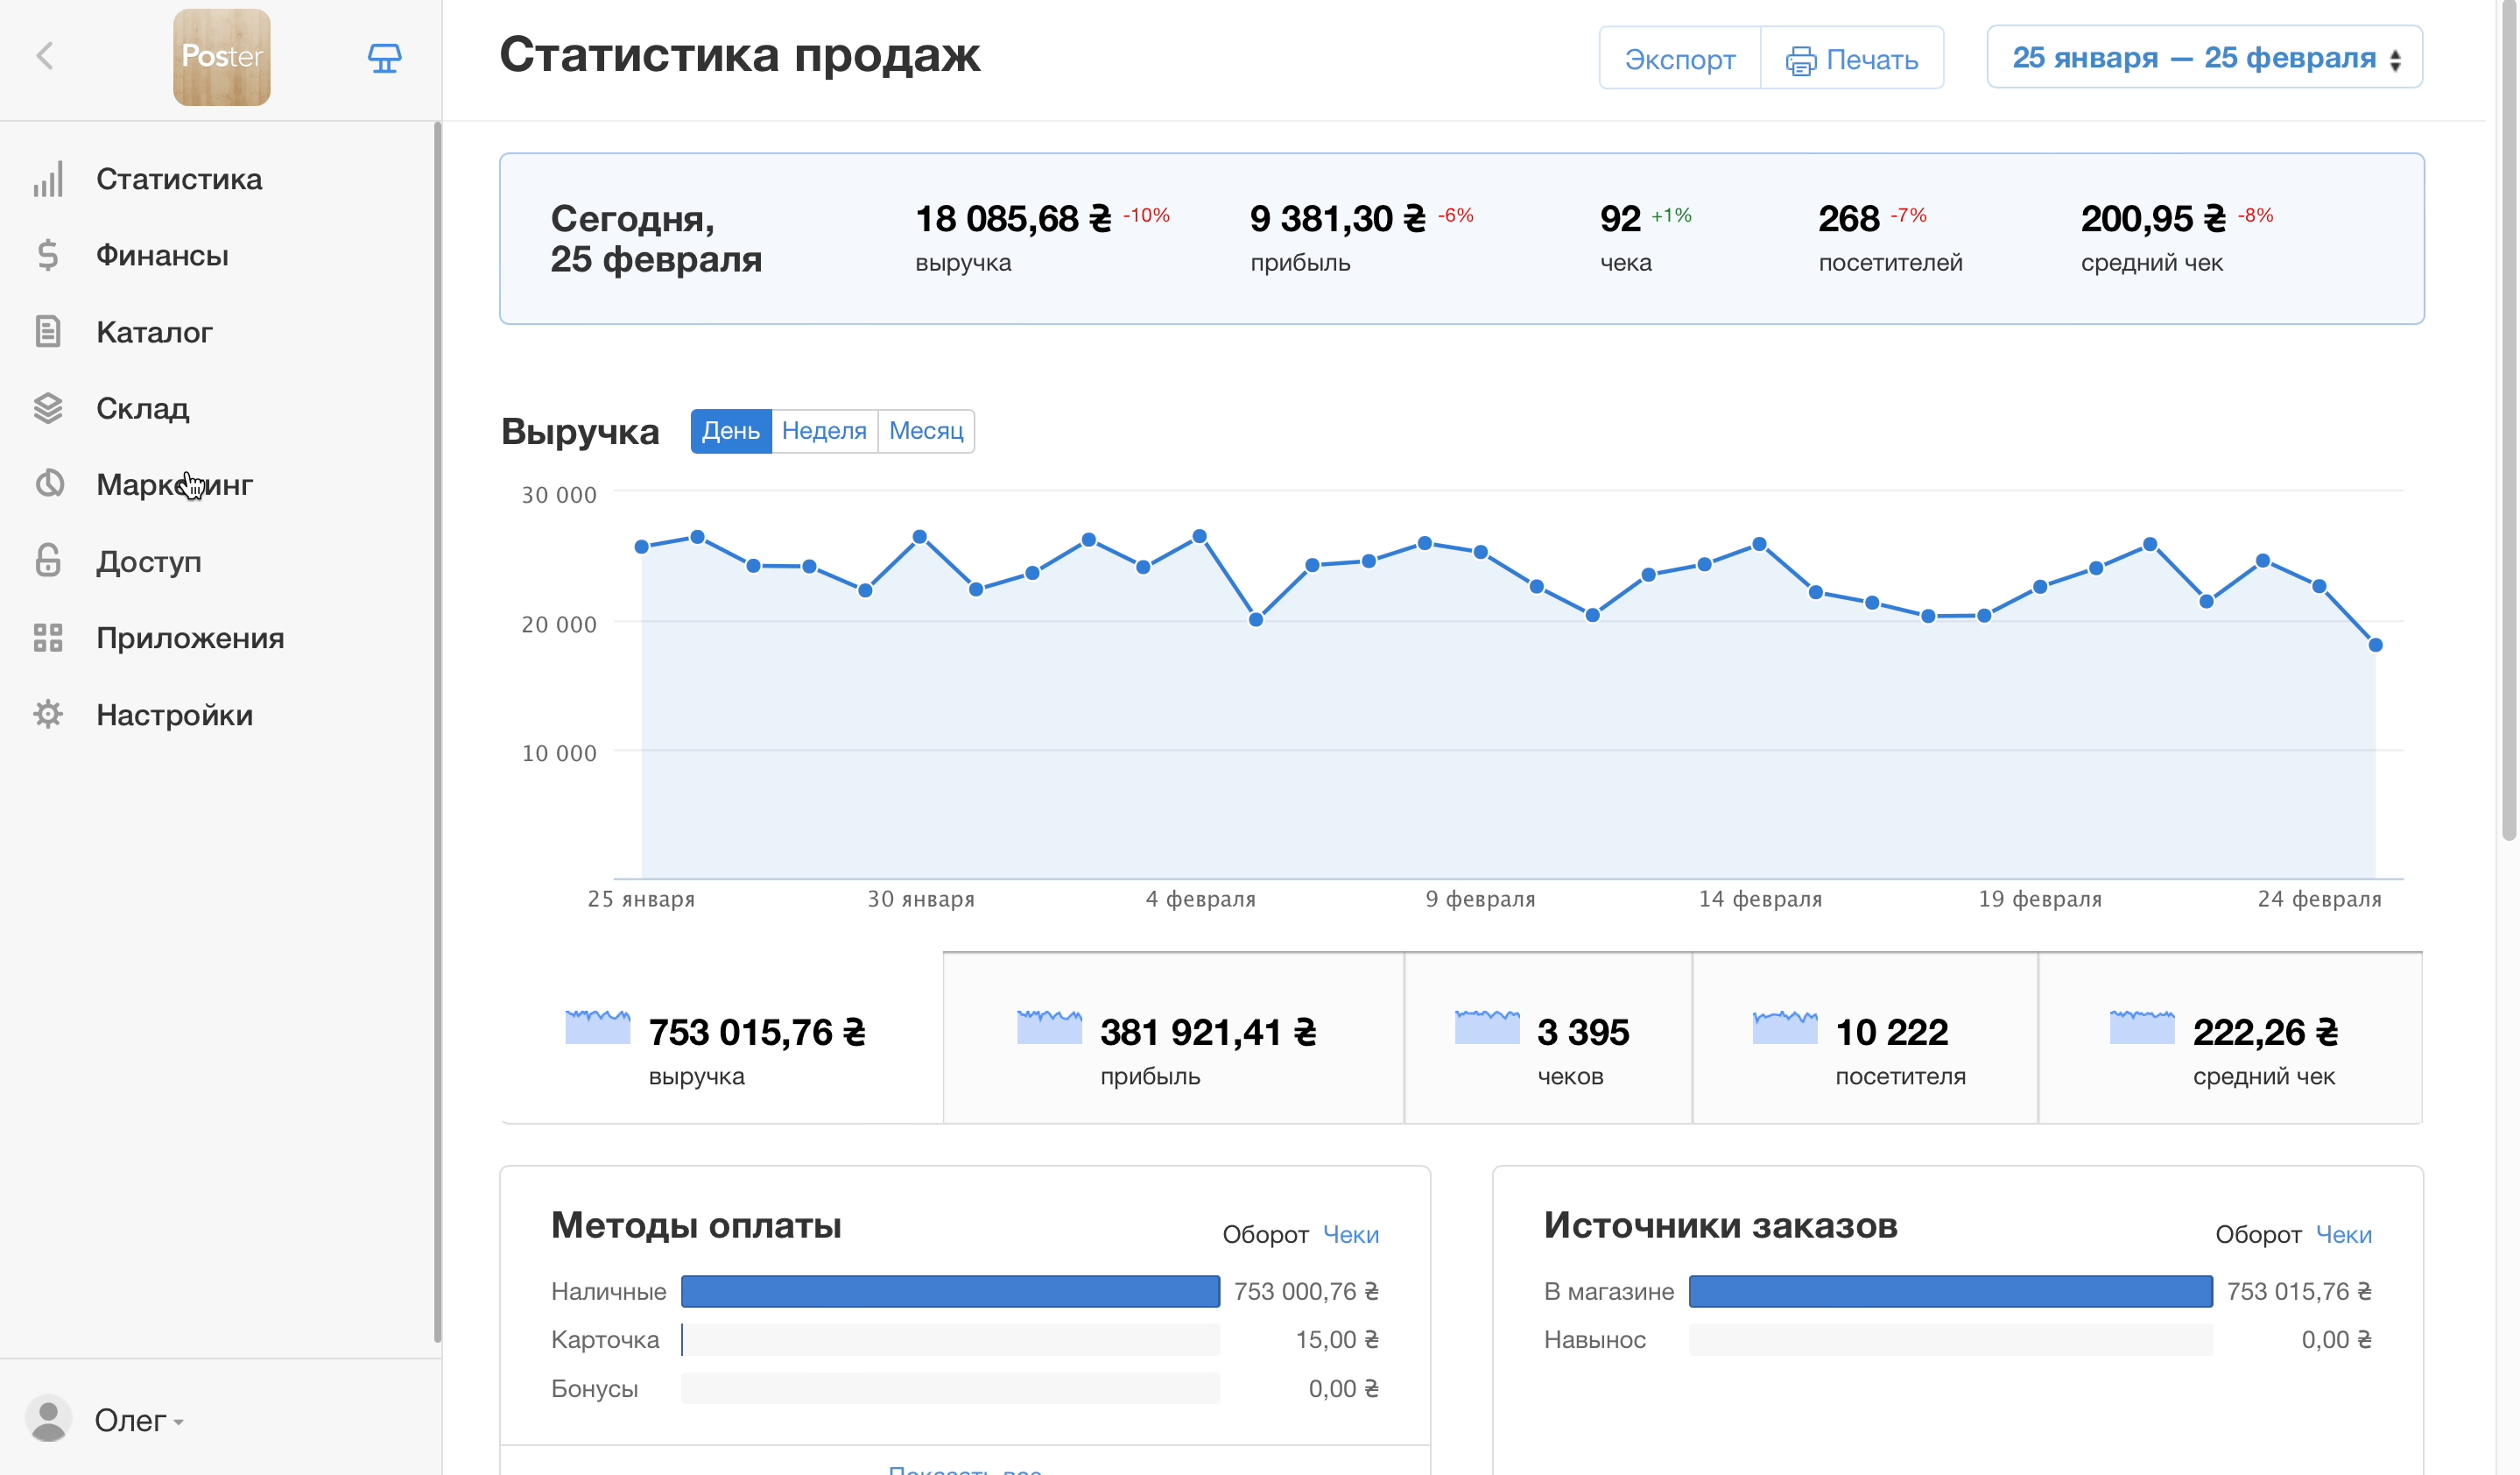
Task: Switch revenue chart to Месяц view
Action: click(925, 430)
